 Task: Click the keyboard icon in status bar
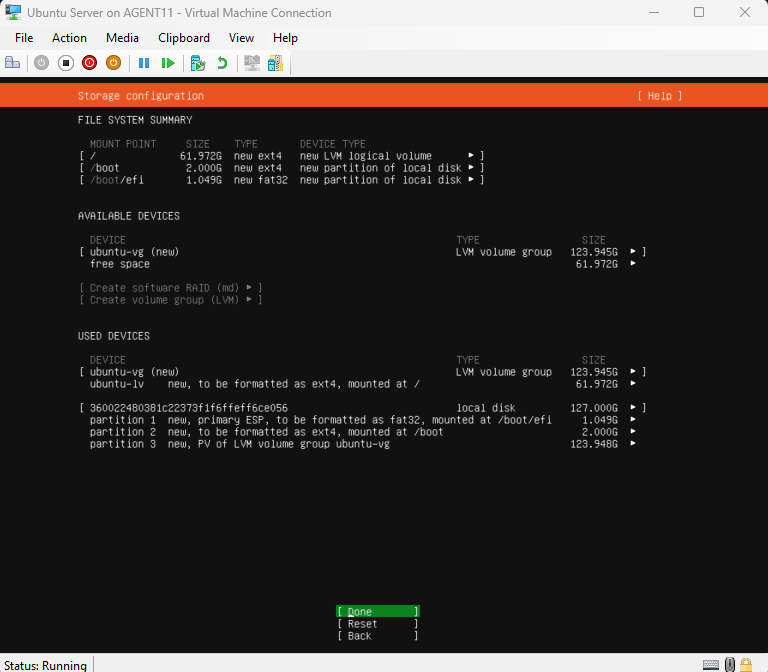coord(710,664)
